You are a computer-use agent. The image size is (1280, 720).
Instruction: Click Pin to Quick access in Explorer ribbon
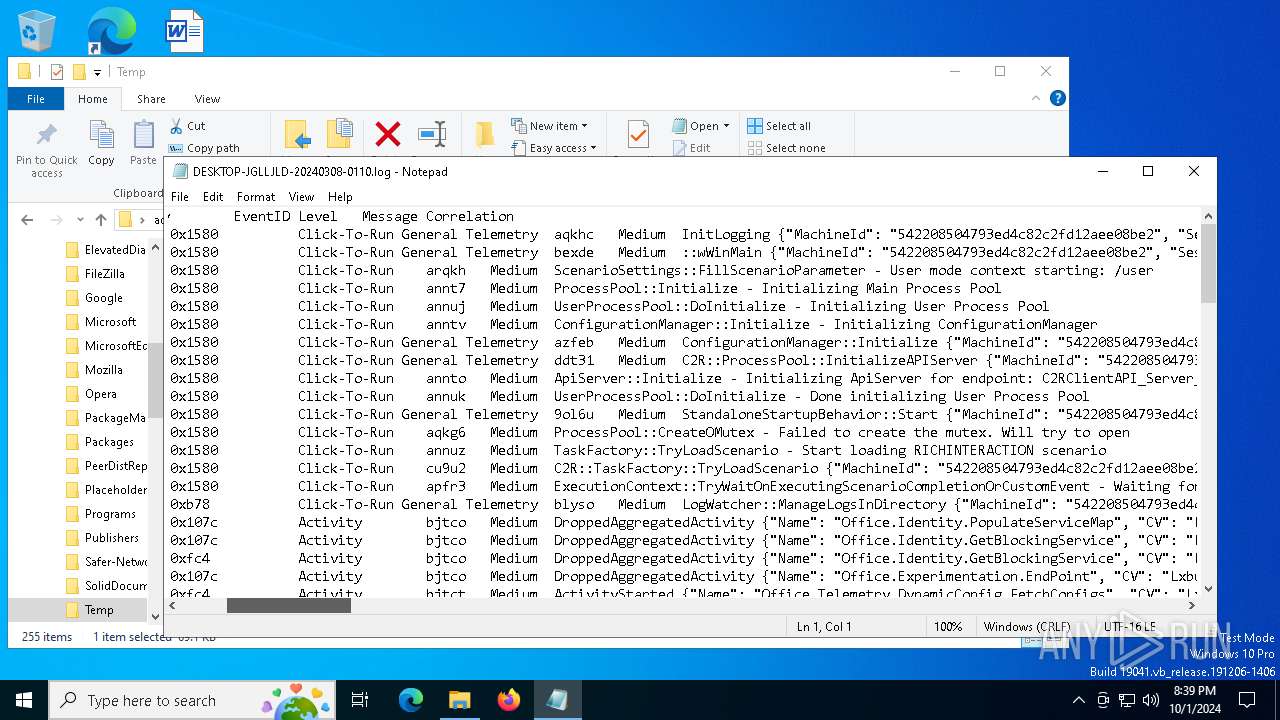tap(47, 150)
